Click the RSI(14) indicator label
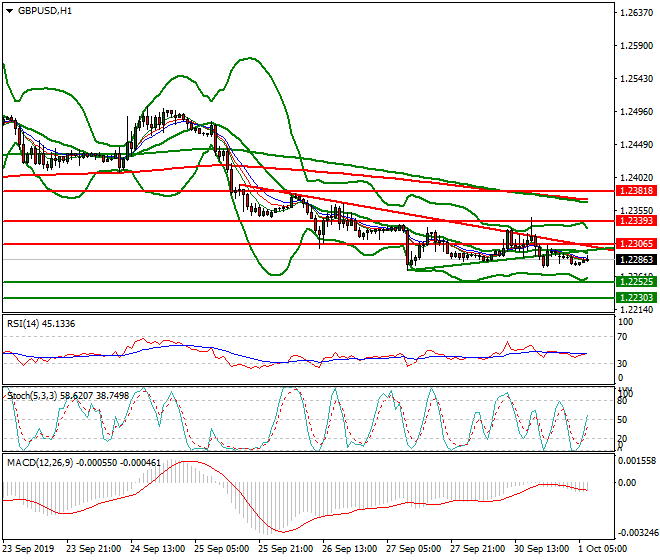 39,323
